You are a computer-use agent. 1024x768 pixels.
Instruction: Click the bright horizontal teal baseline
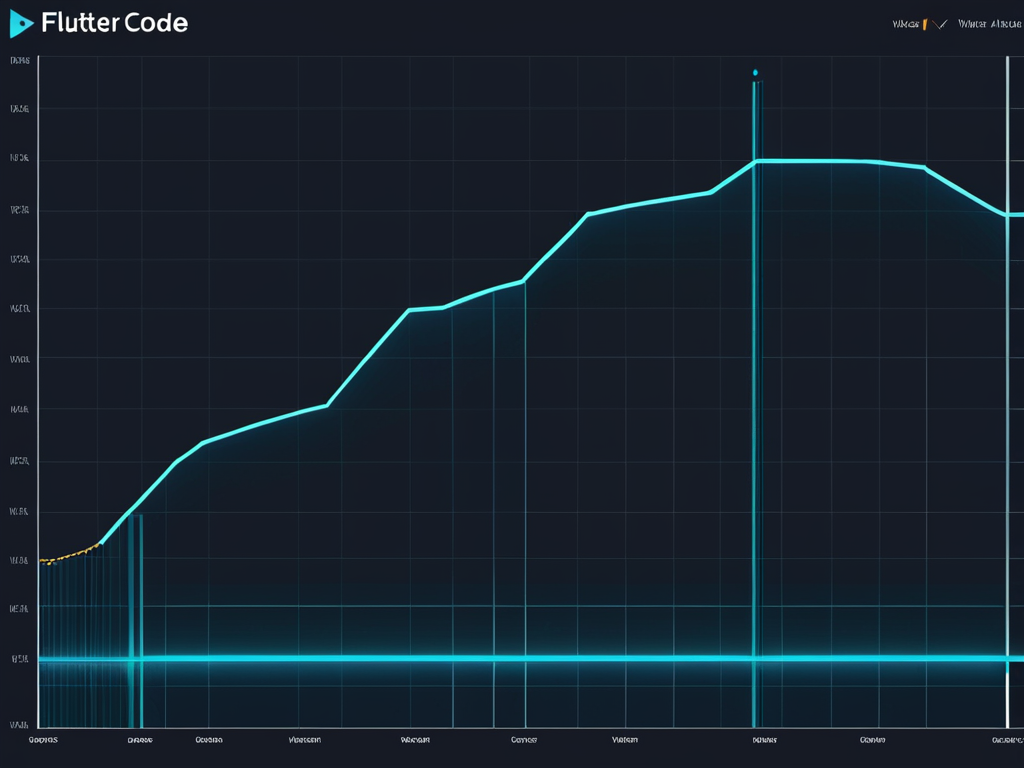click(500, 658)
